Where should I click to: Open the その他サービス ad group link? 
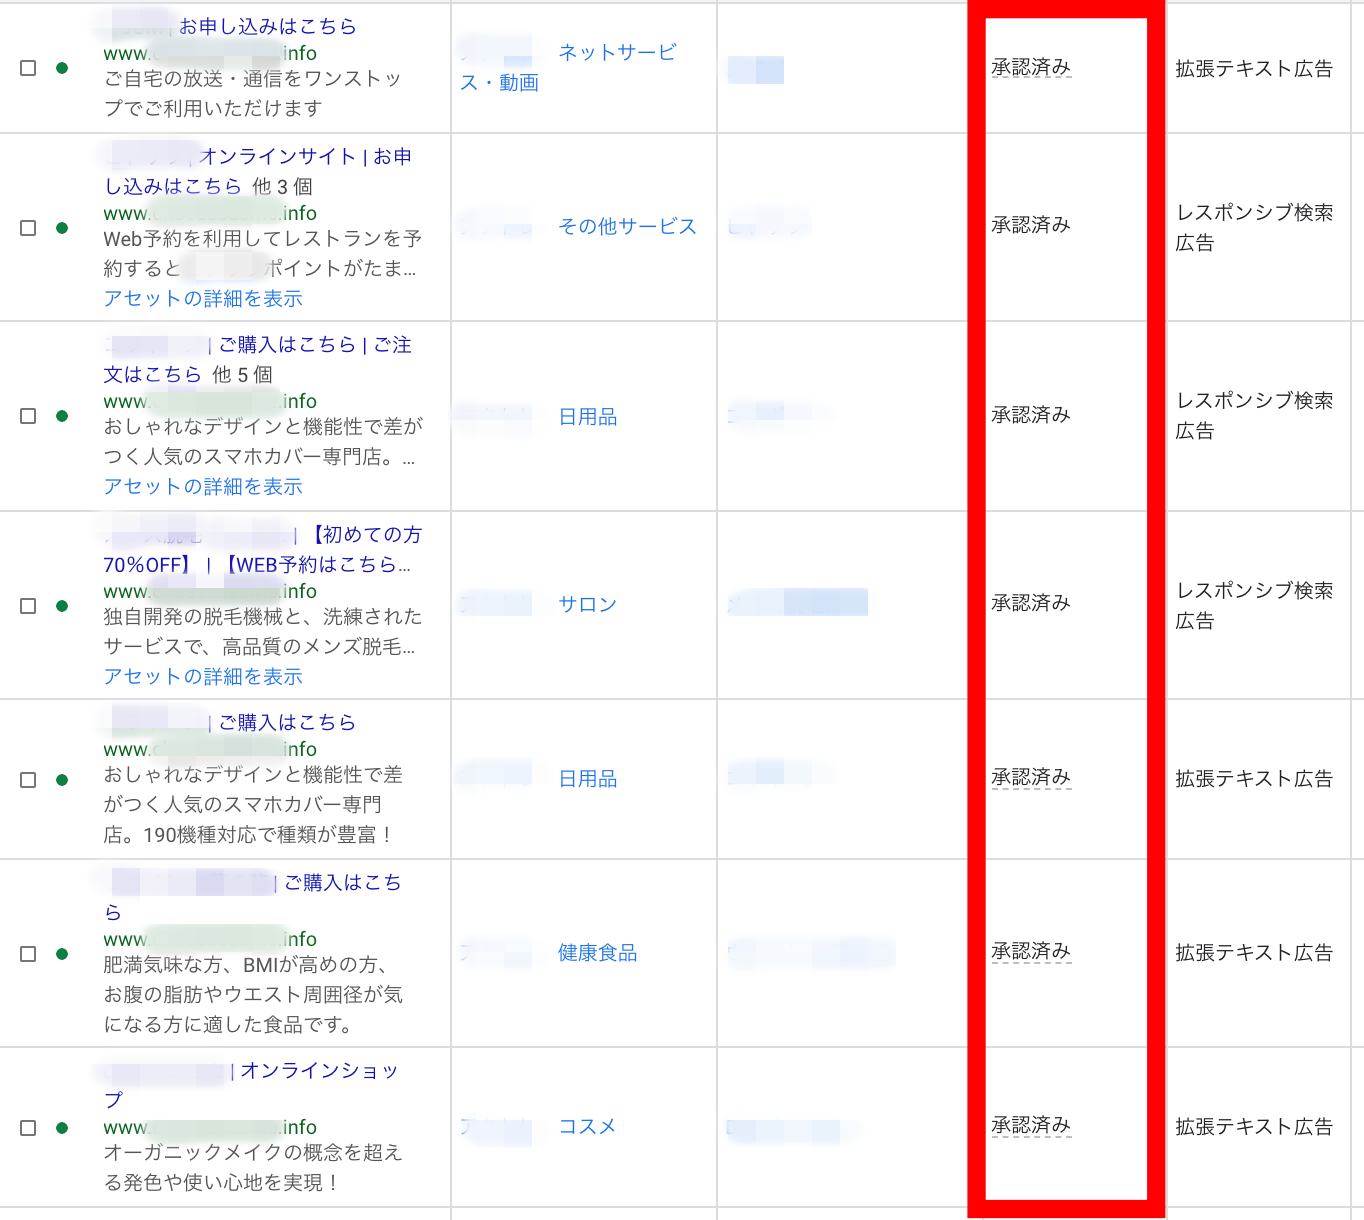(626, 227)
